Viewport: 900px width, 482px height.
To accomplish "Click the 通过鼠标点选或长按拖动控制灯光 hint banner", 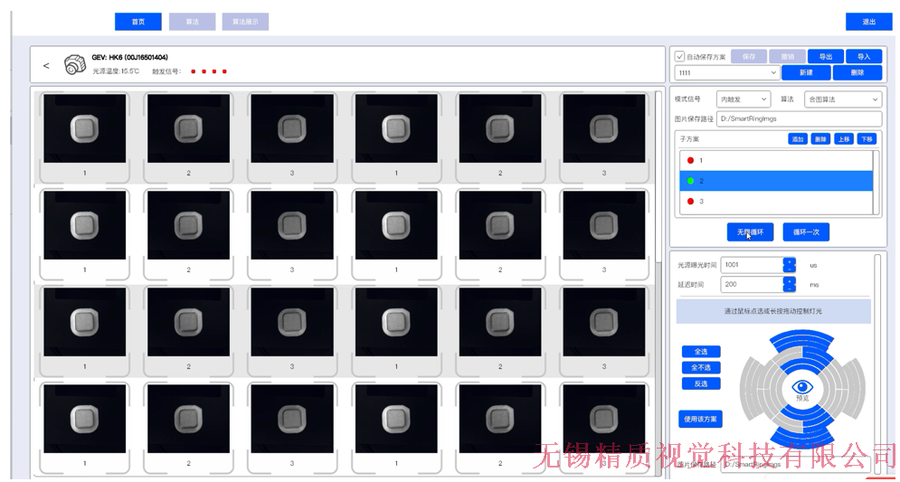I will click(x=773, y=311).
